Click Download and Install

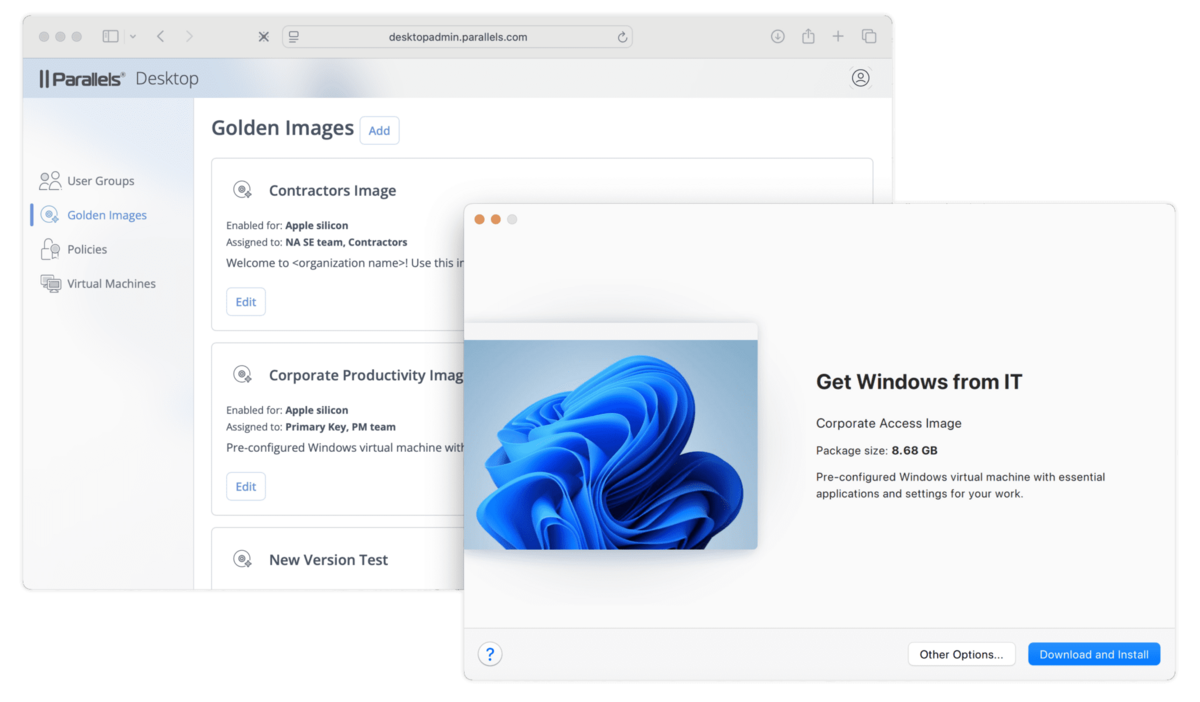[1094, 654]
